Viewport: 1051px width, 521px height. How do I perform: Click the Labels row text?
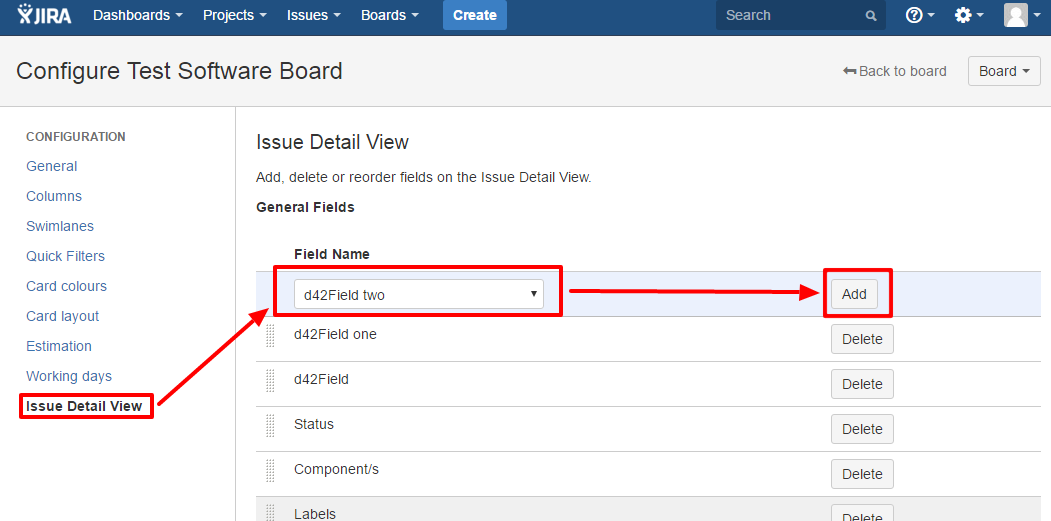pos(315,514)
